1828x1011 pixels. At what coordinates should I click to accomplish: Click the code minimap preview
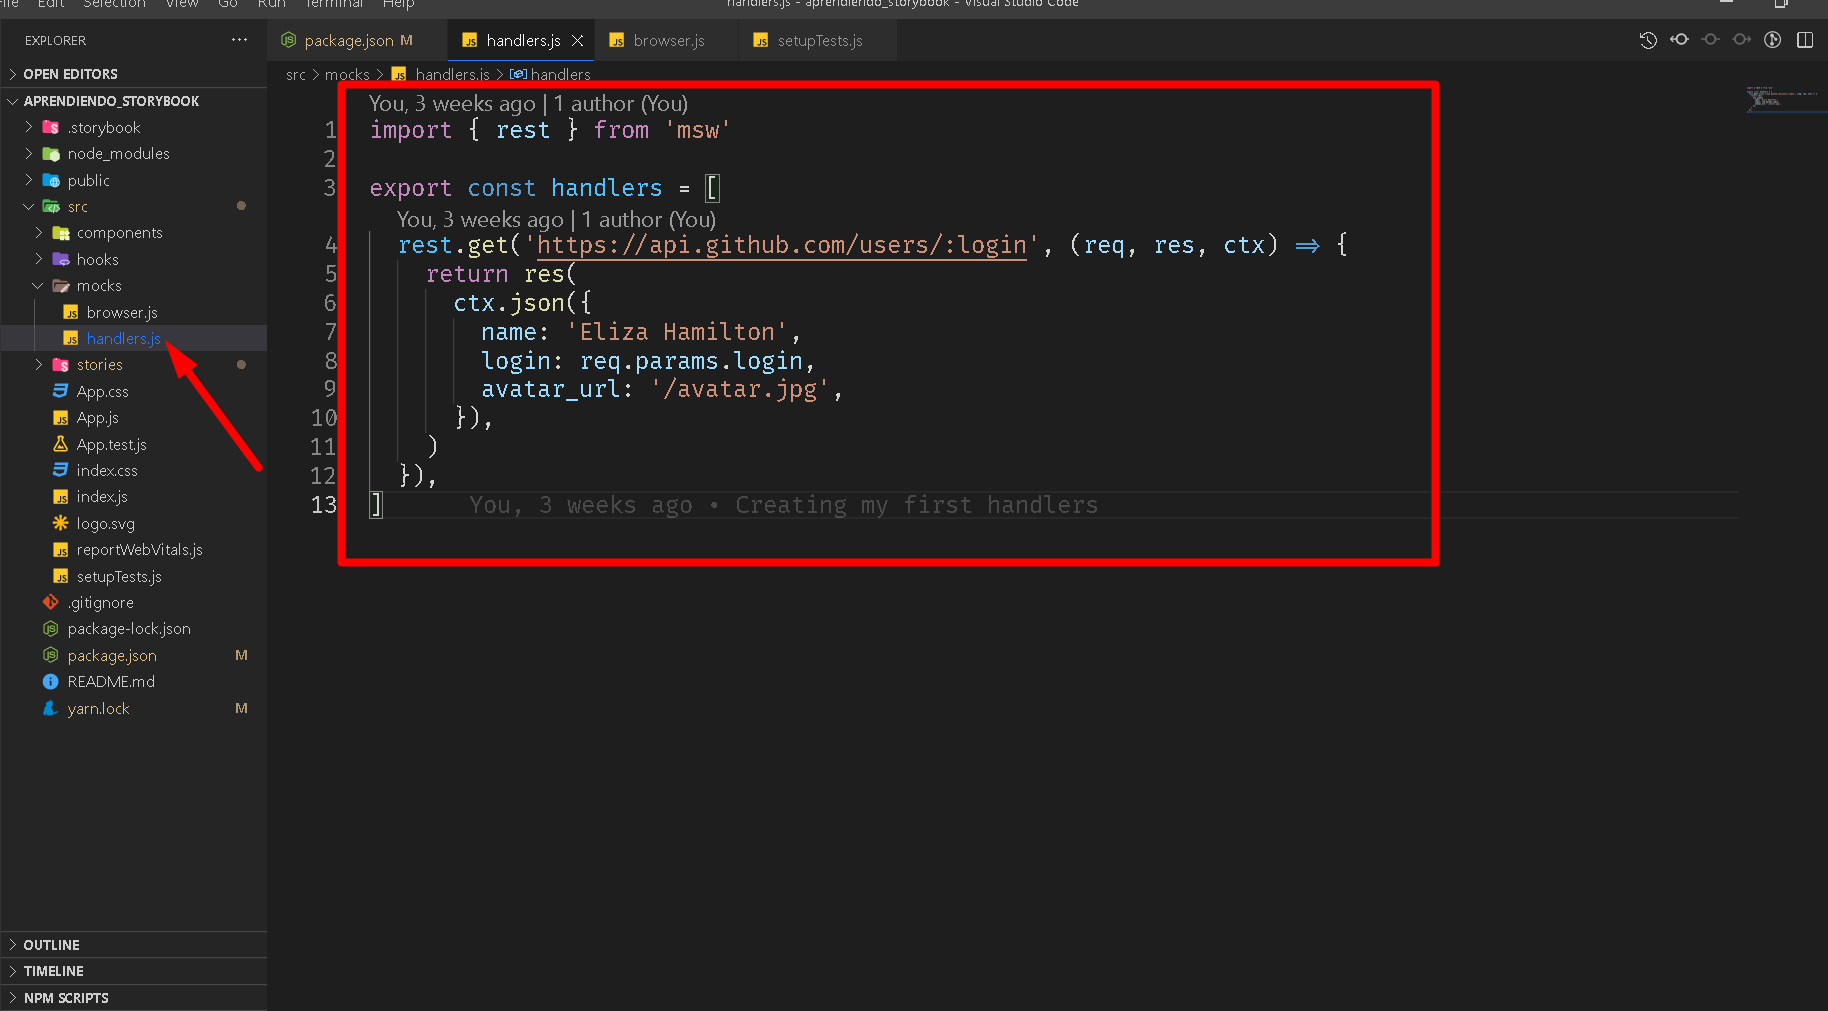(1780, 100)
